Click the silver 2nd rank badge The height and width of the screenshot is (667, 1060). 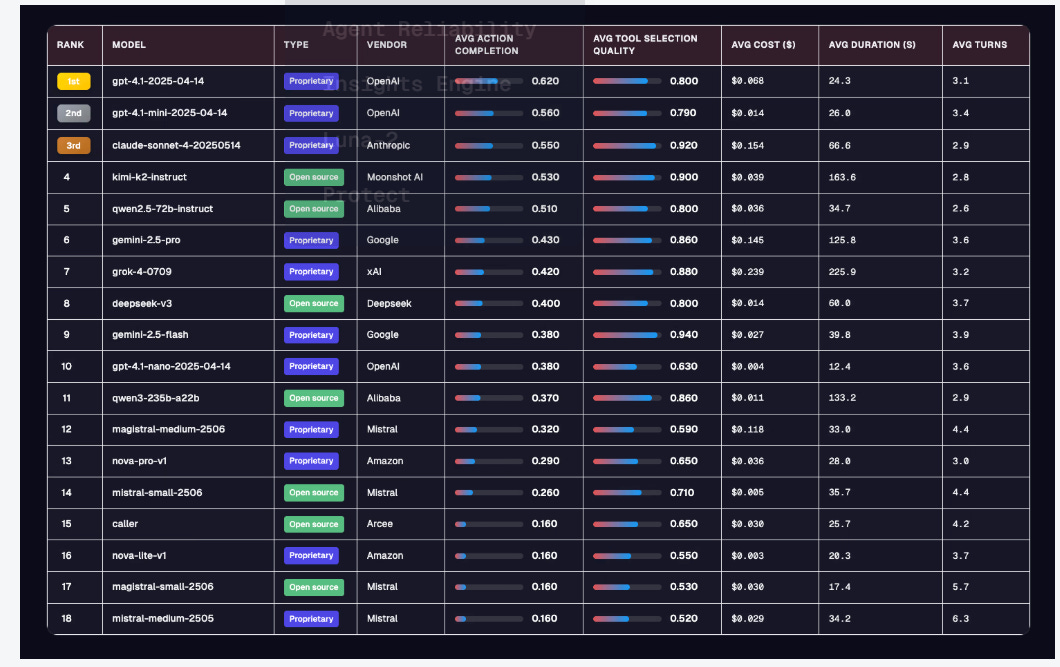74,113
